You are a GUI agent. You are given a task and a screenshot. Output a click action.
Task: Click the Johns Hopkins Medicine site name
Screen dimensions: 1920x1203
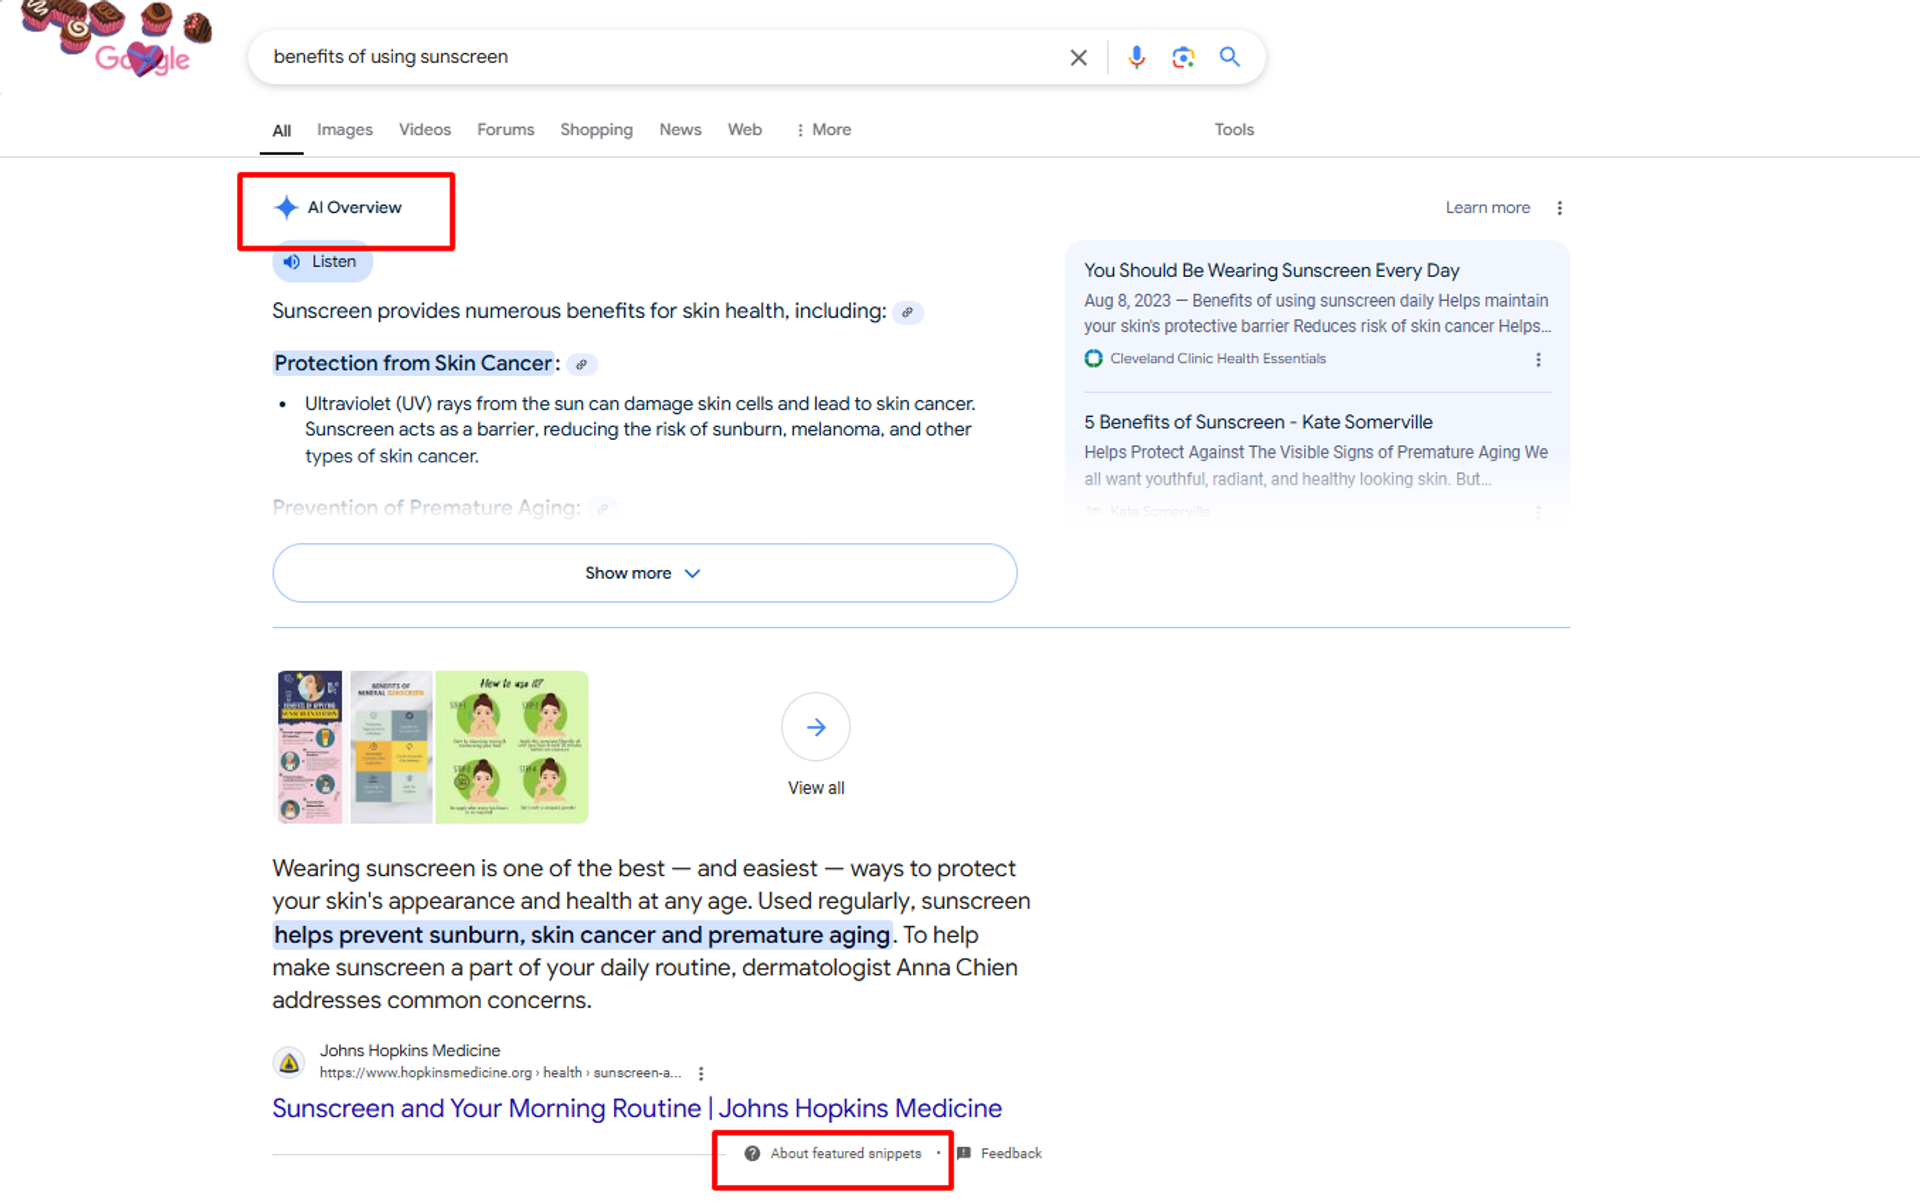(x=410, y=1051)
